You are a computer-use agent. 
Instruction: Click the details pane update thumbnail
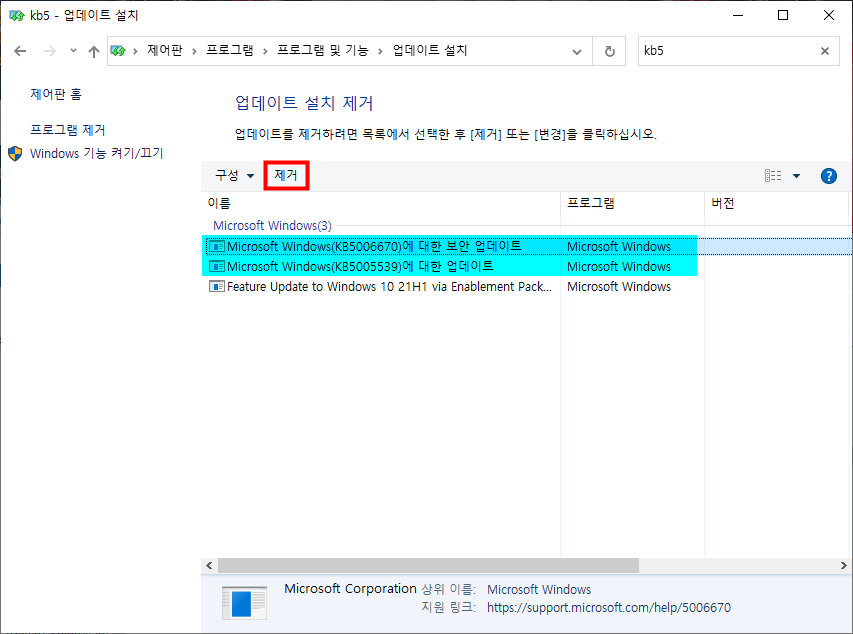[x=244, y=603]
